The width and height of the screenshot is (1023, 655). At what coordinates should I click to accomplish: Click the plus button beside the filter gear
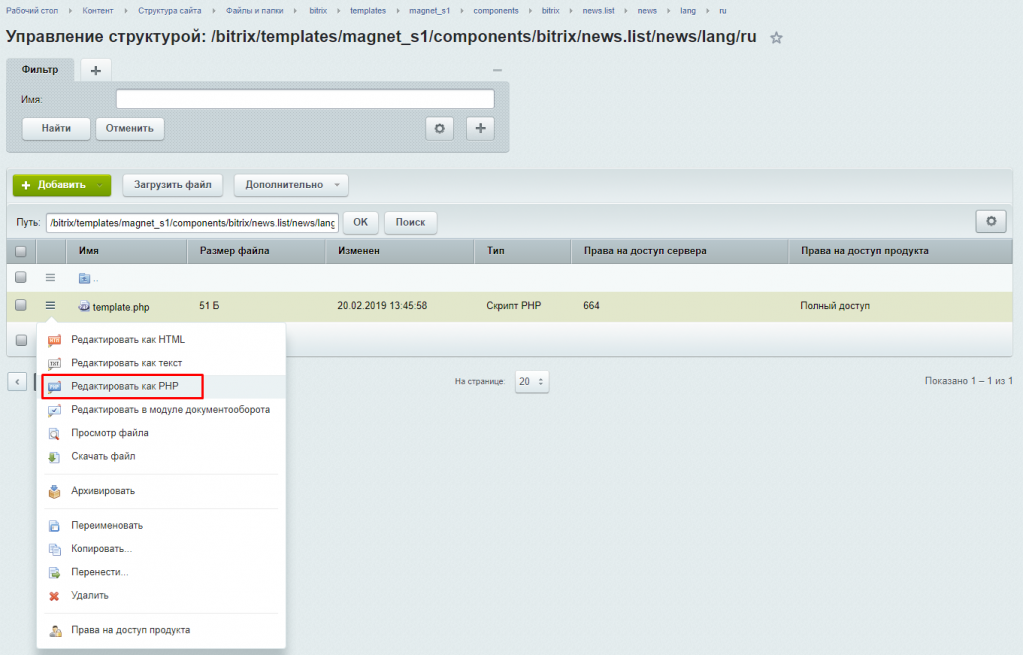[x=480, y=129]
